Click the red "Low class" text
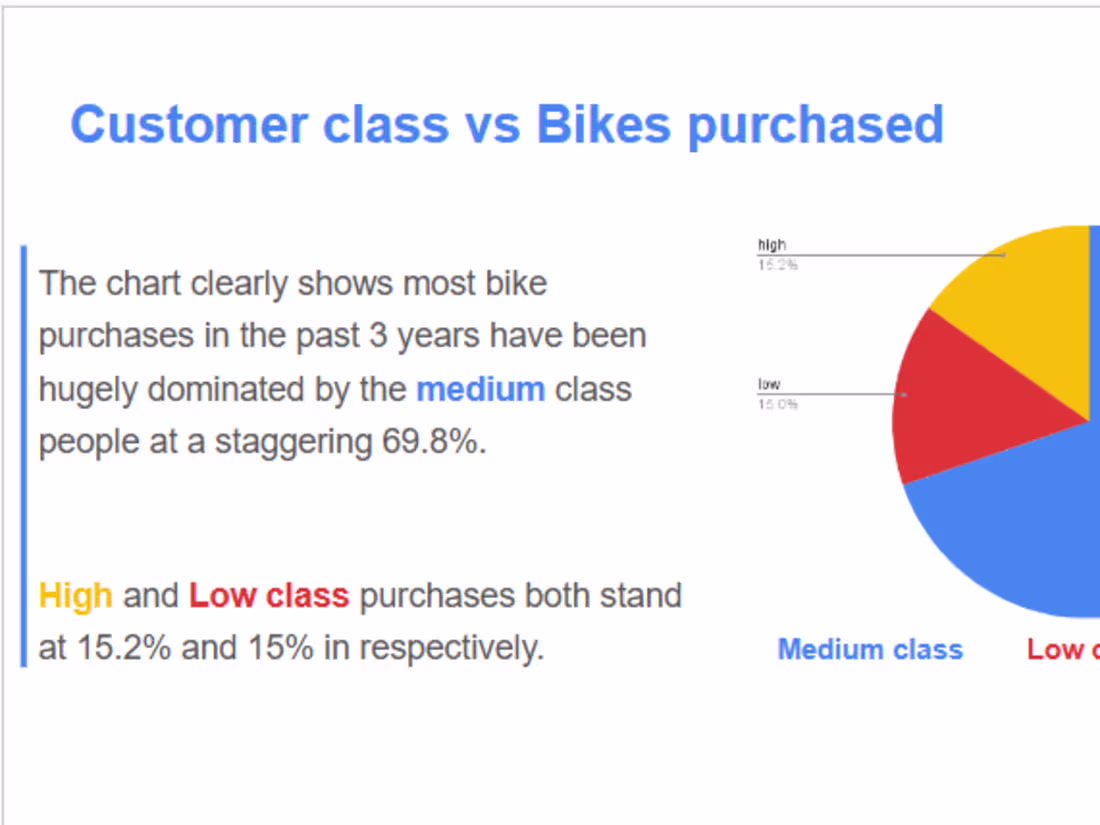Screen dimensions: 1100x825 (x=269, y=596)
